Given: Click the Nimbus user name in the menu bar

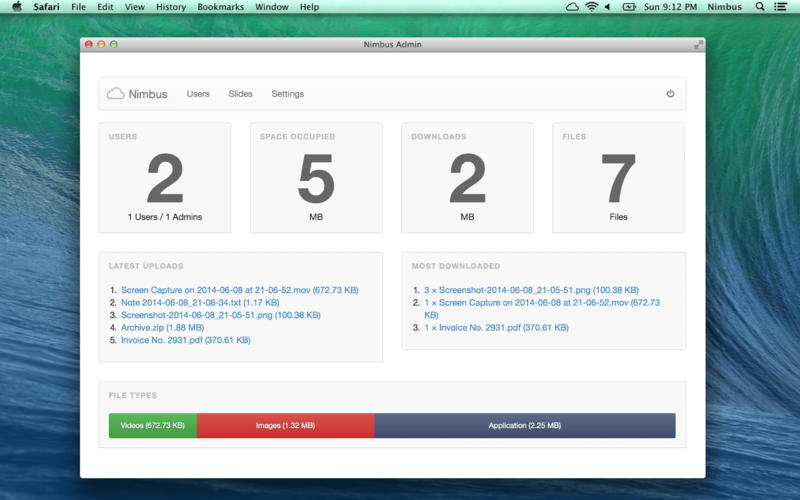Looking at the screenshot, I should (724, 7).
